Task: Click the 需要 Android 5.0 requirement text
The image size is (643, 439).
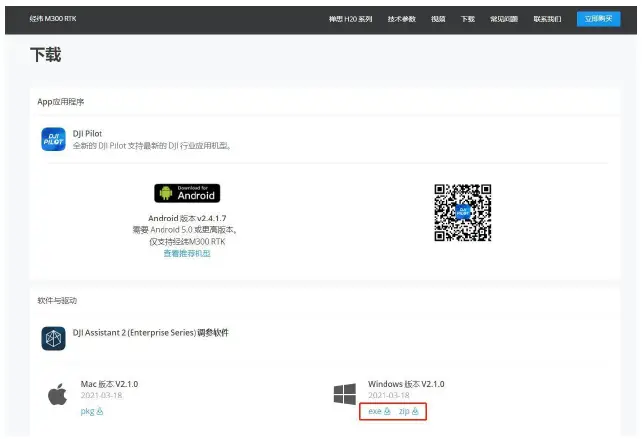Action: pyautogui.click(x=185, y=230)
